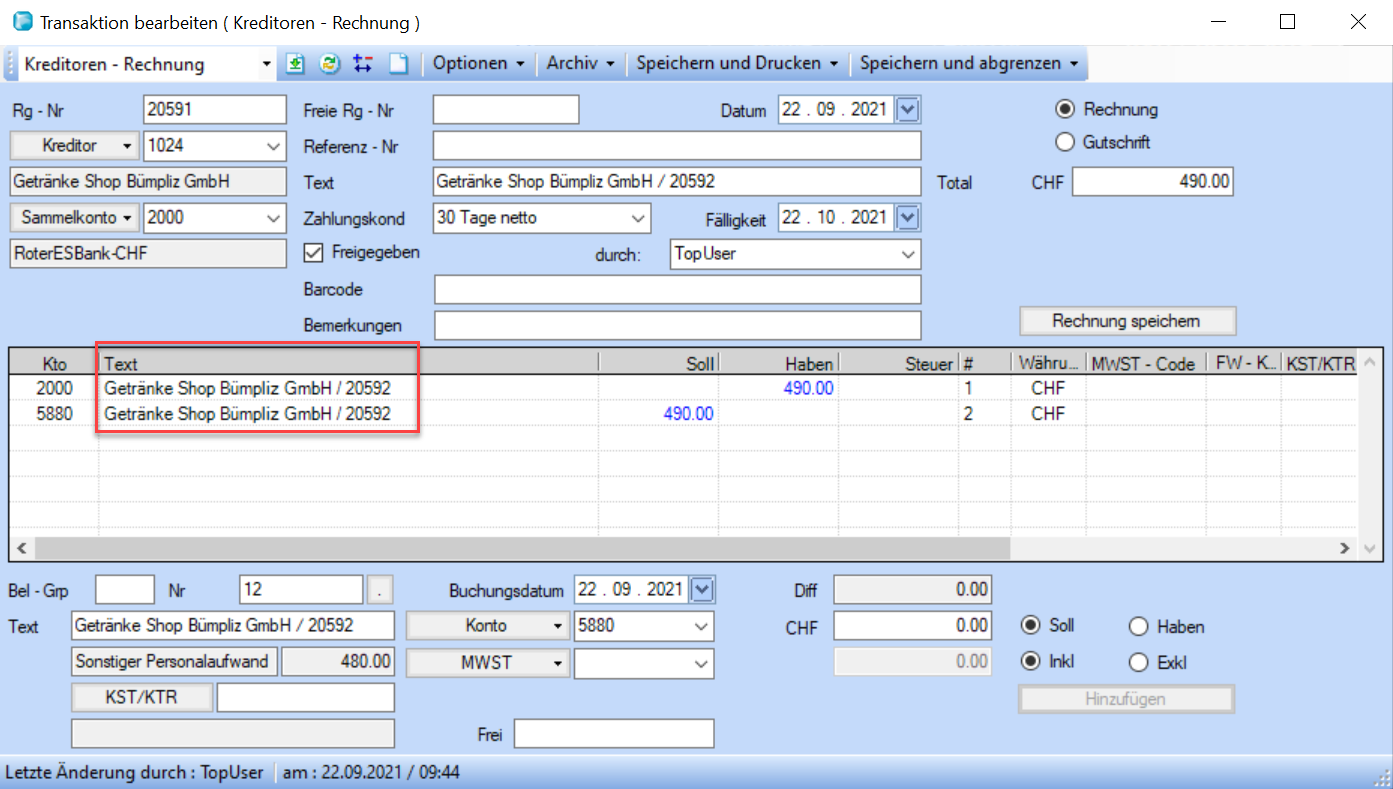Open the Archiv menu
The image size is (1393, 789).
coord(580,64)
